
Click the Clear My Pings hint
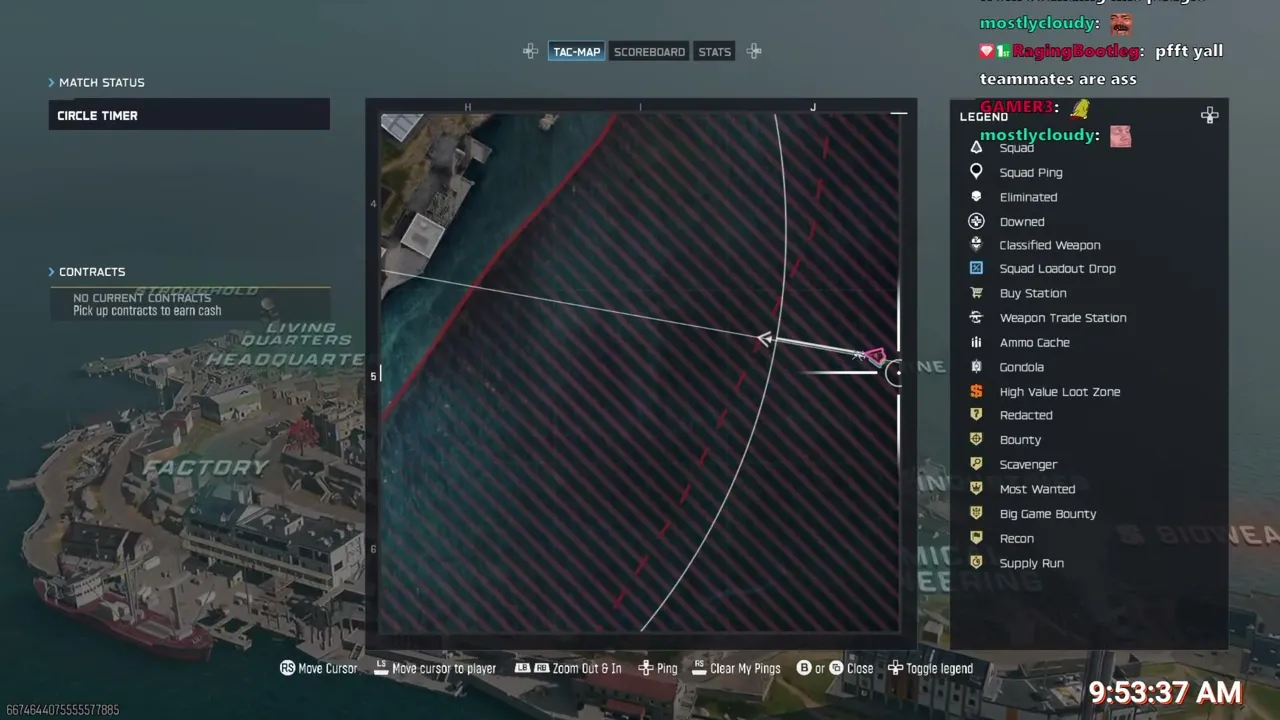736,668
